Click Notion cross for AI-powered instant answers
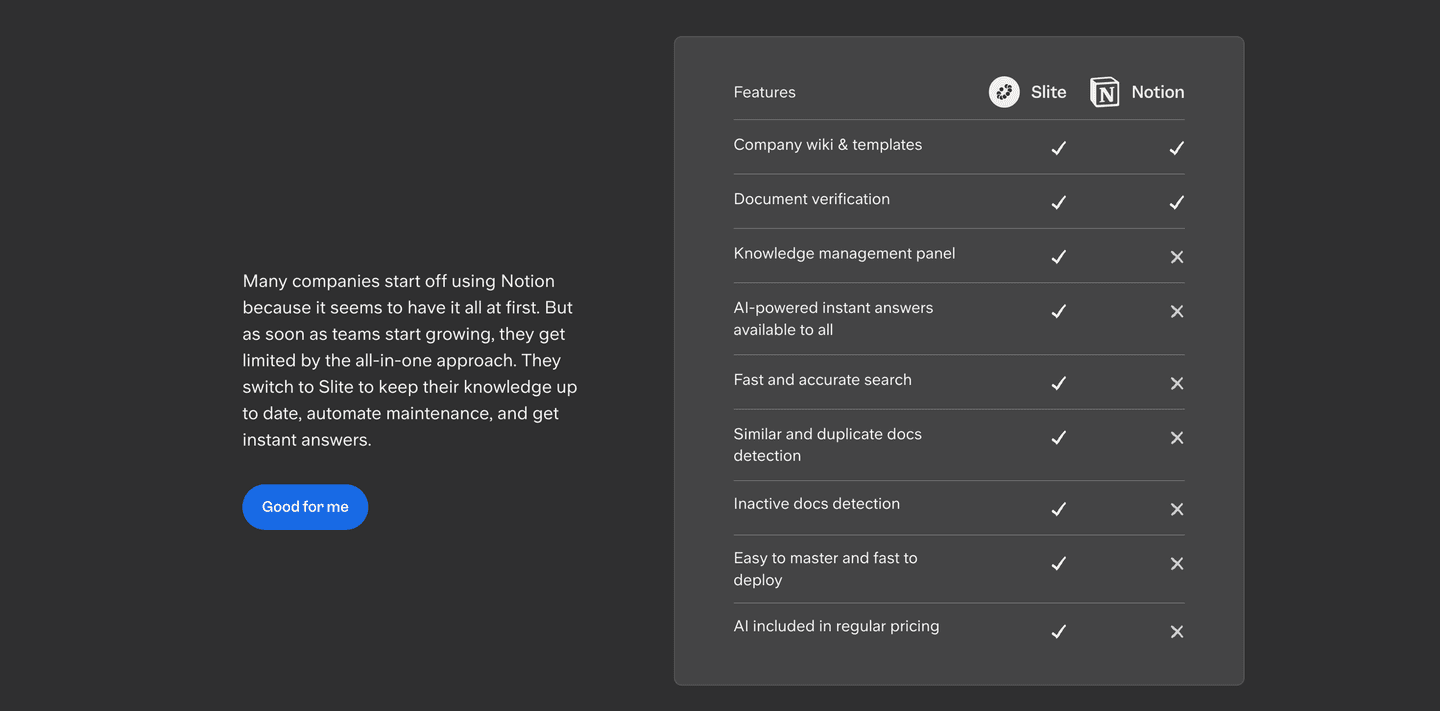The height and width of the screenshot is (711, 1440). click(x=1177, y=311)
